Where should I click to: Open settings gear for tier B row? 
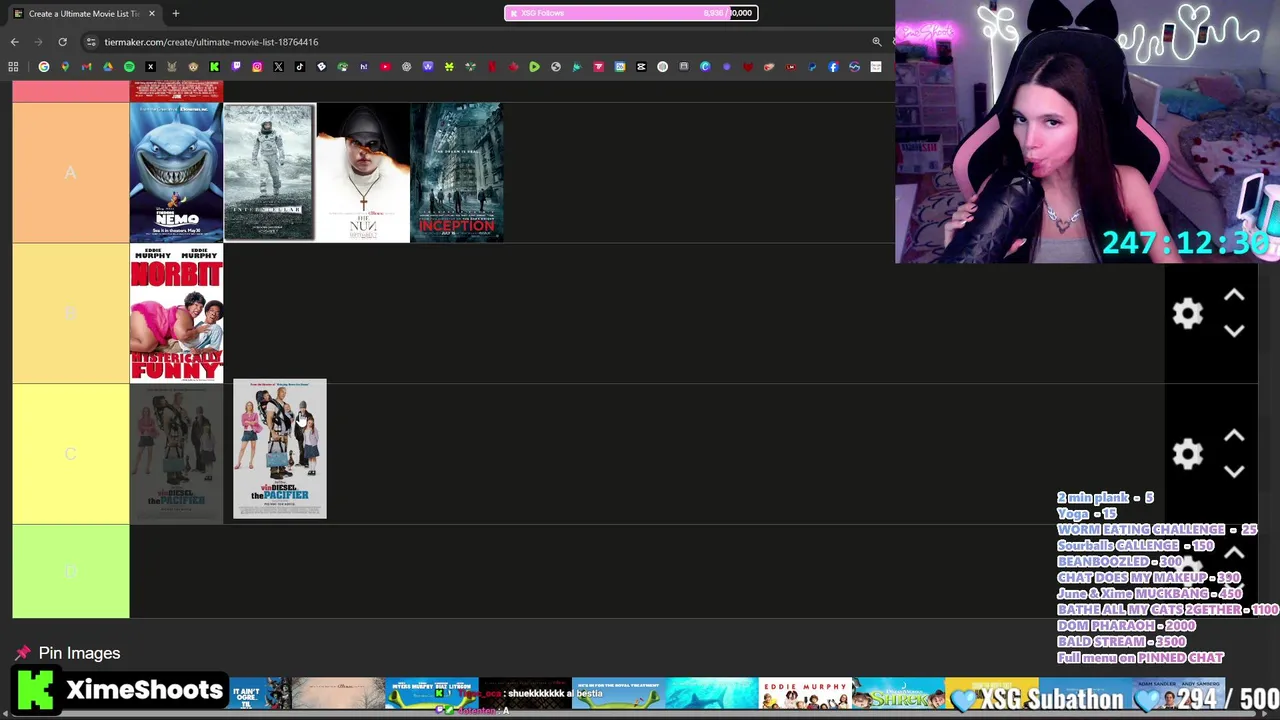click(x=1187, y=314)
